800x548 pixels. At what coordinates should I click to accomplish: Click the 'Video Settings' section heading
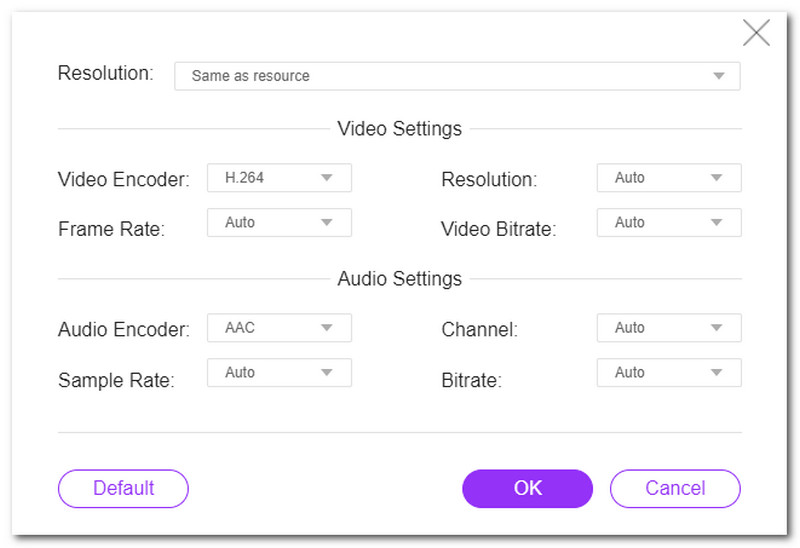pyautogui.click(x=399, y=129)
